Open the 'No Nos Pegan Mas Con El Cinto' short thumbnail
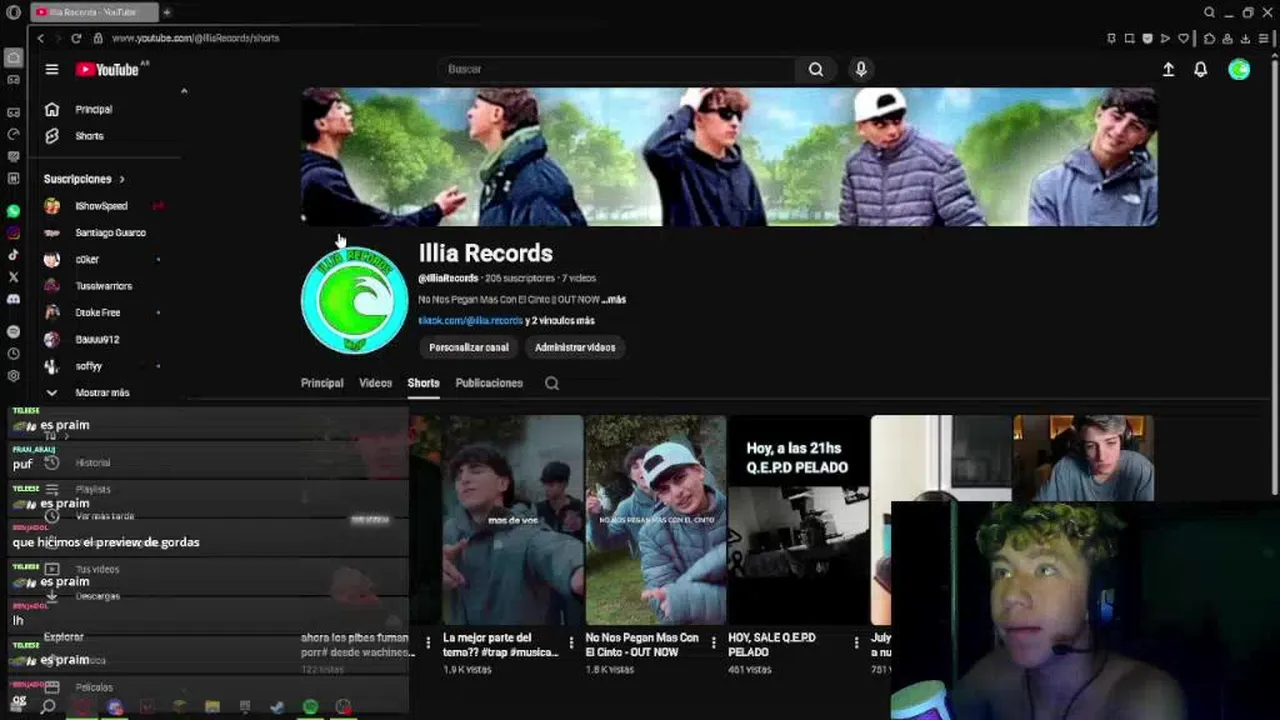The width and height of the screenshot is (1280, 720). pyautogui.click(x=656, y=520)
